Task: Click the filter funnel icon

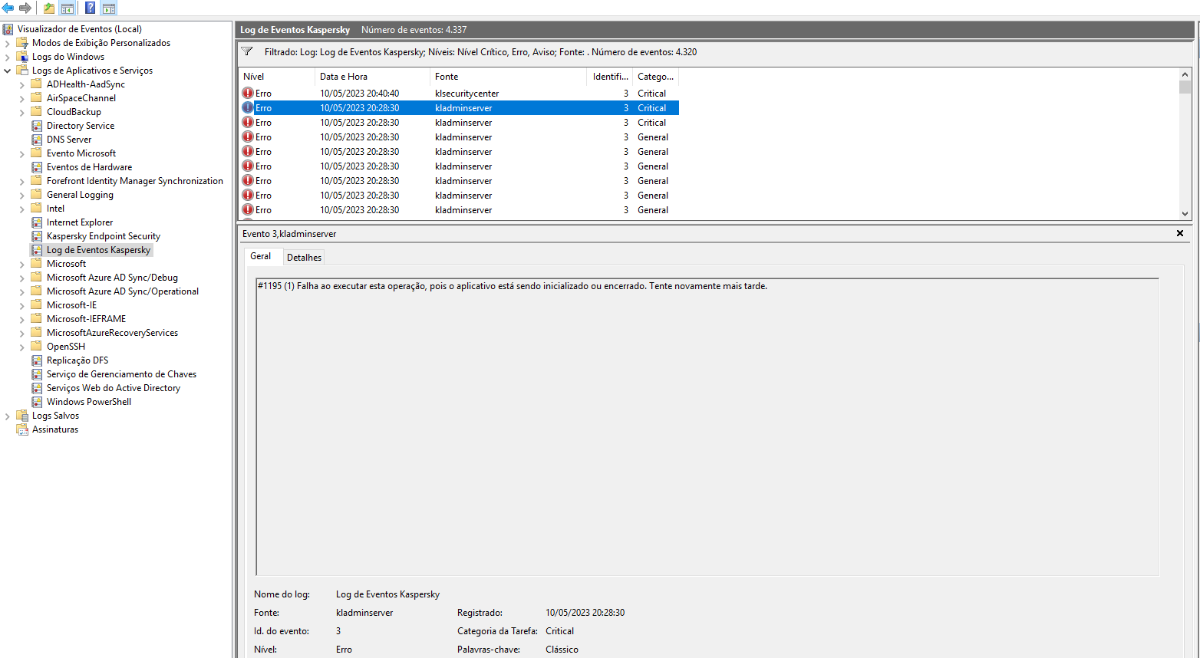Action: [247, 50]
